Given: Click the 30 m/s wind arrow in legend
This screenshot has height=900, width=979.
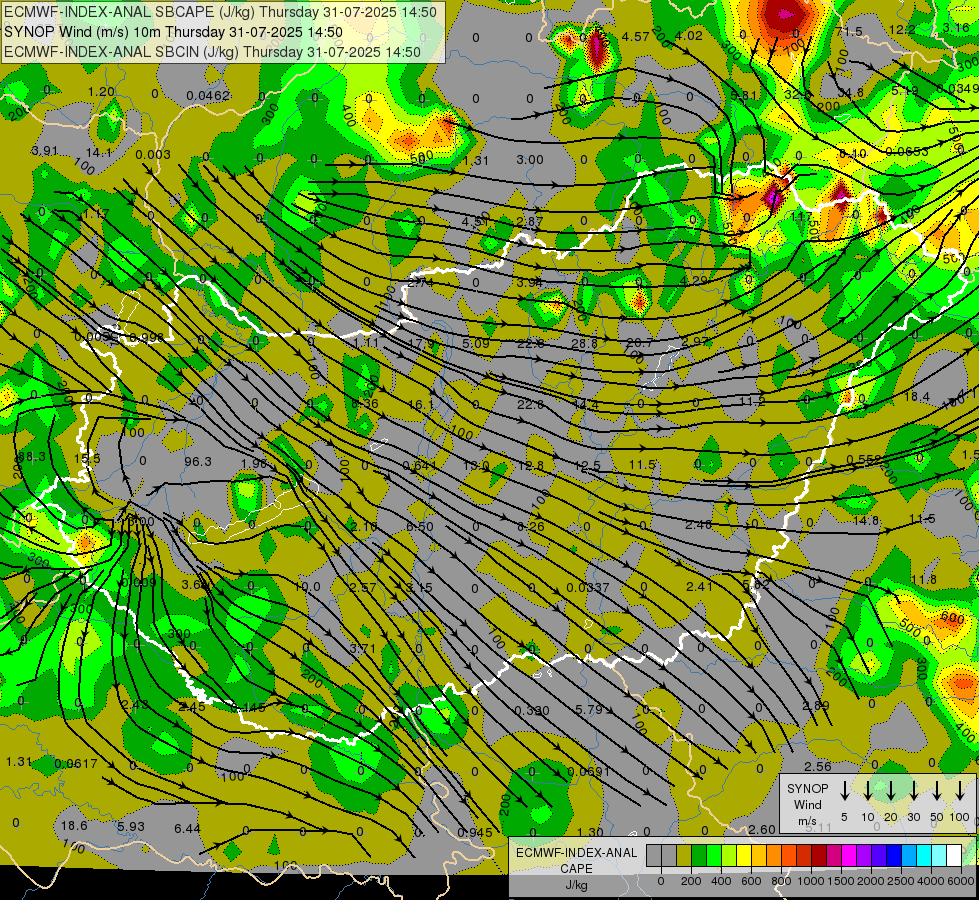Looking at the screenshot, I should pos(913,791).
